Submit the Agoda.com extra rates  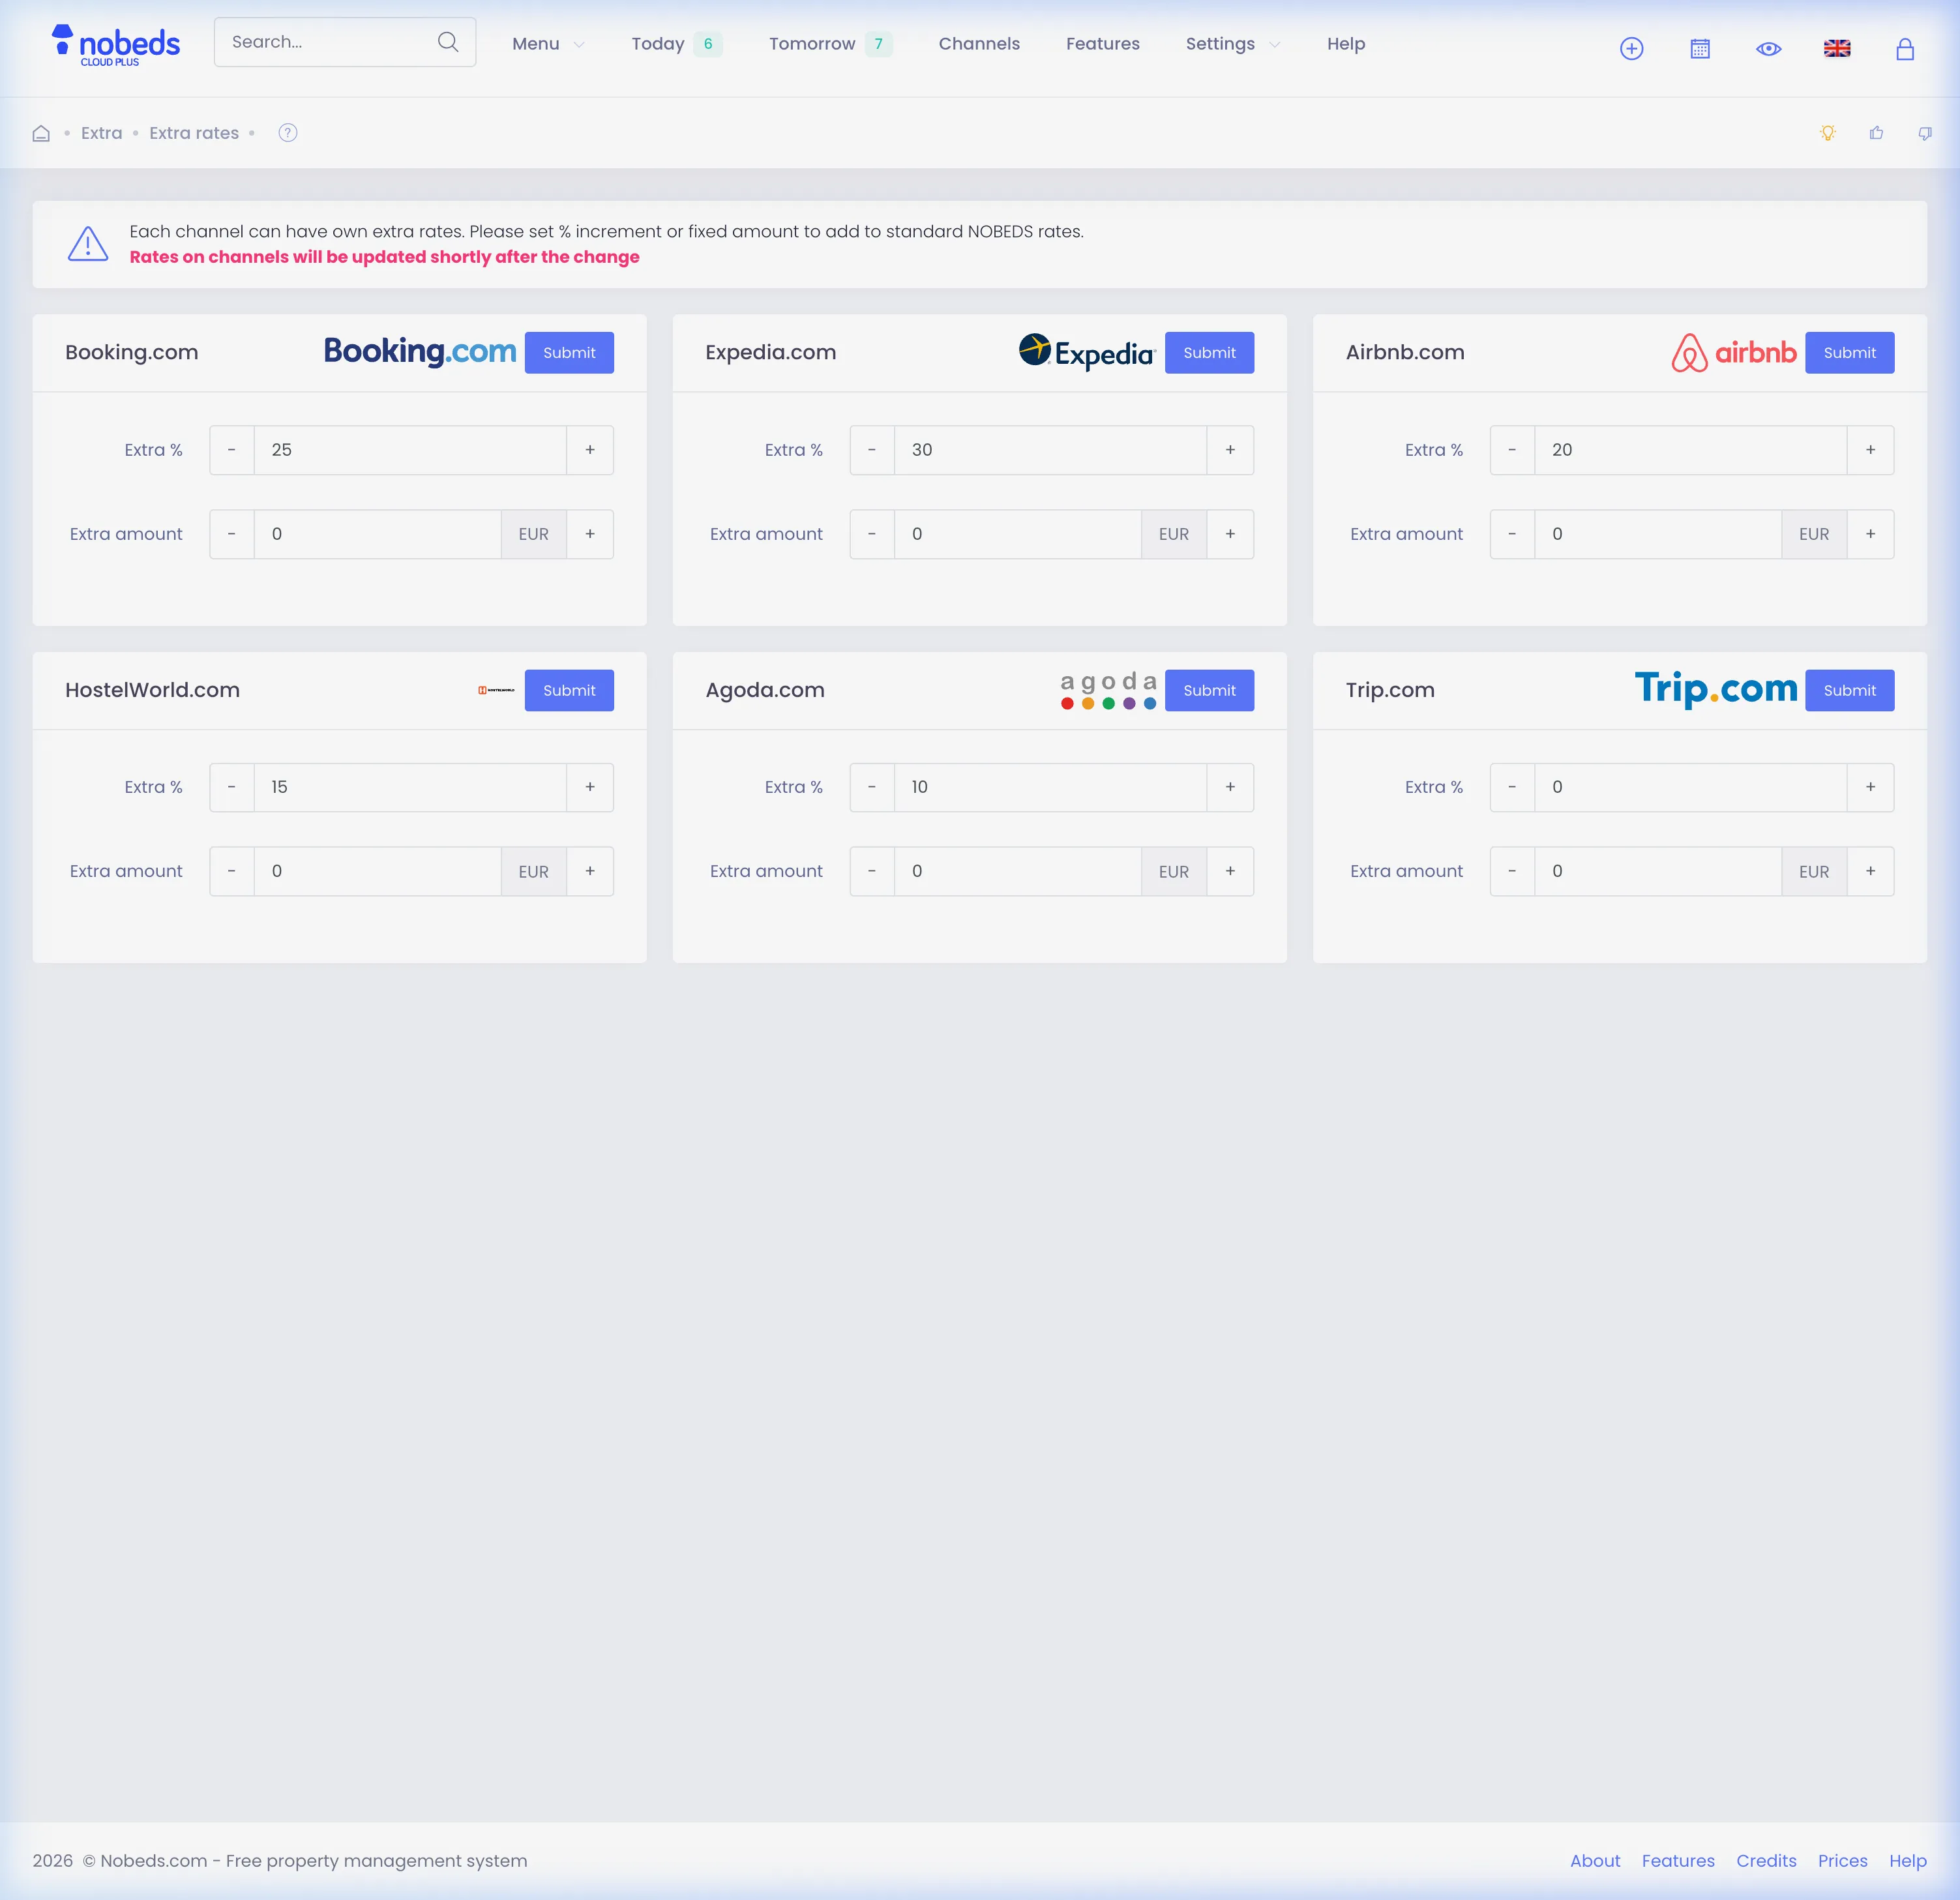[x=1209, y=690]
